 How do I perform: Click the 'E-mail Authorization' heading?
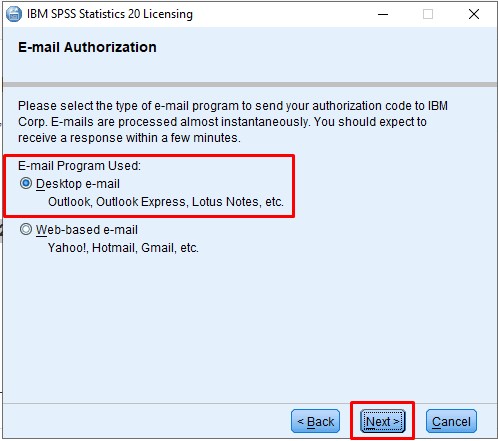[x=87, y=47]
